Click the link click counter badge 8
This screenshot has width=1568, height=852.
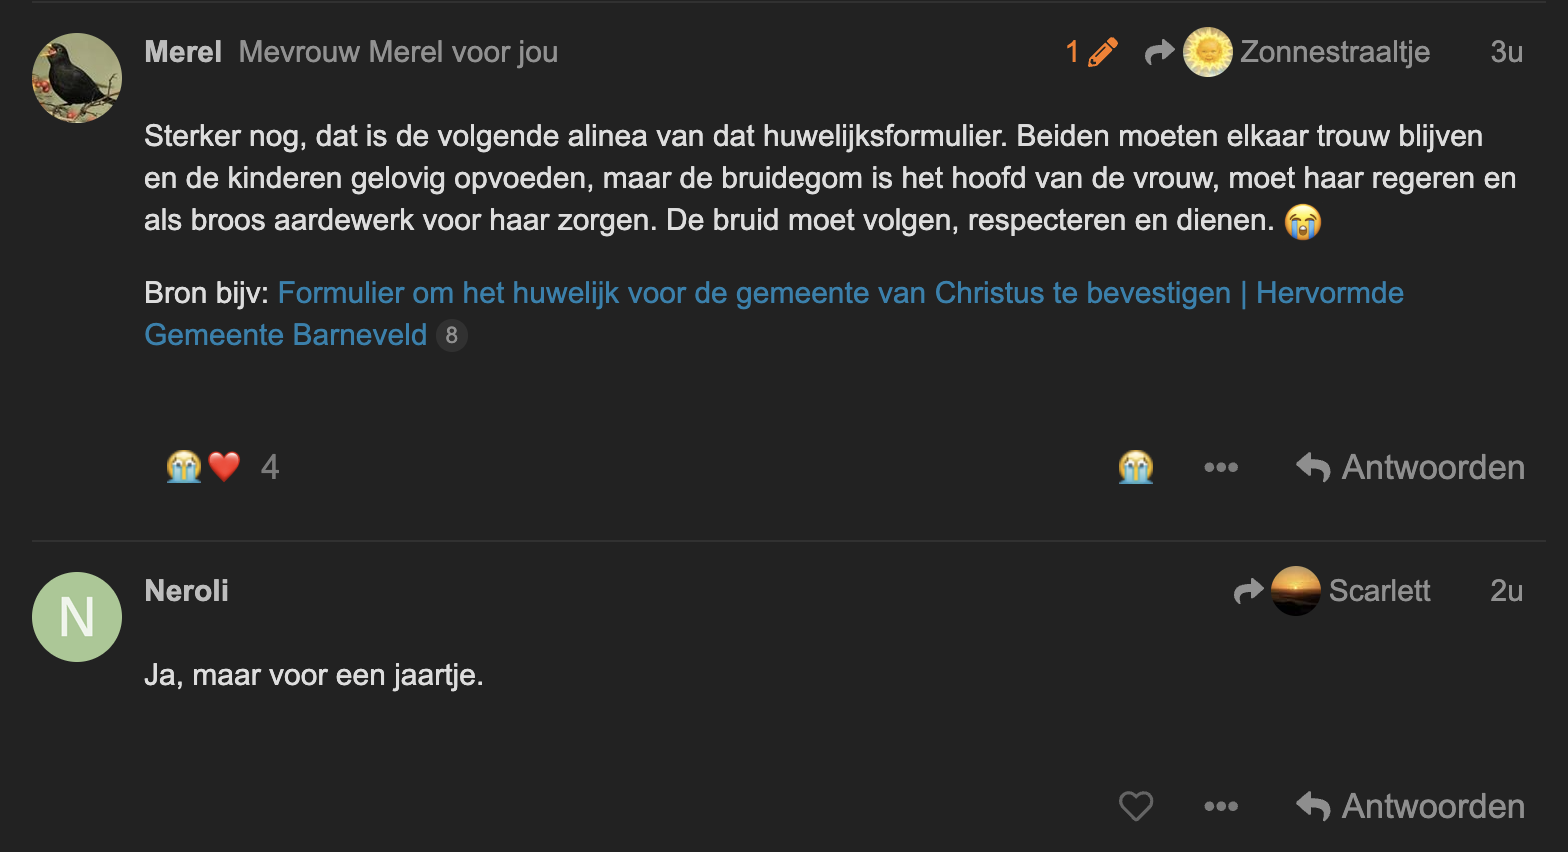pos(452,335)
